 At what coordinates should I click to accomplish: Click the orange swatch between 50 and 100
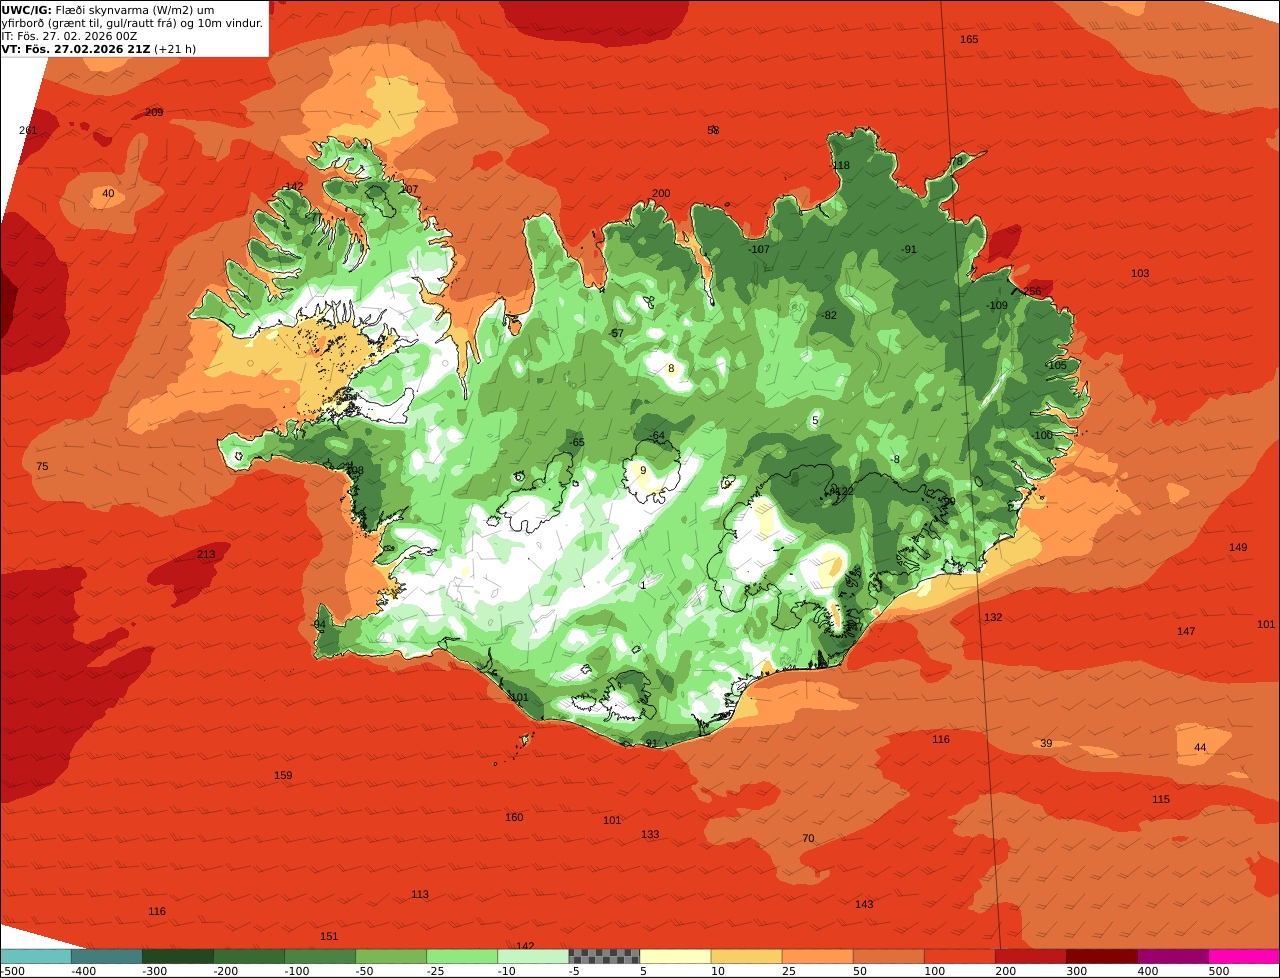pyautogui.click(x=887, y=956)
